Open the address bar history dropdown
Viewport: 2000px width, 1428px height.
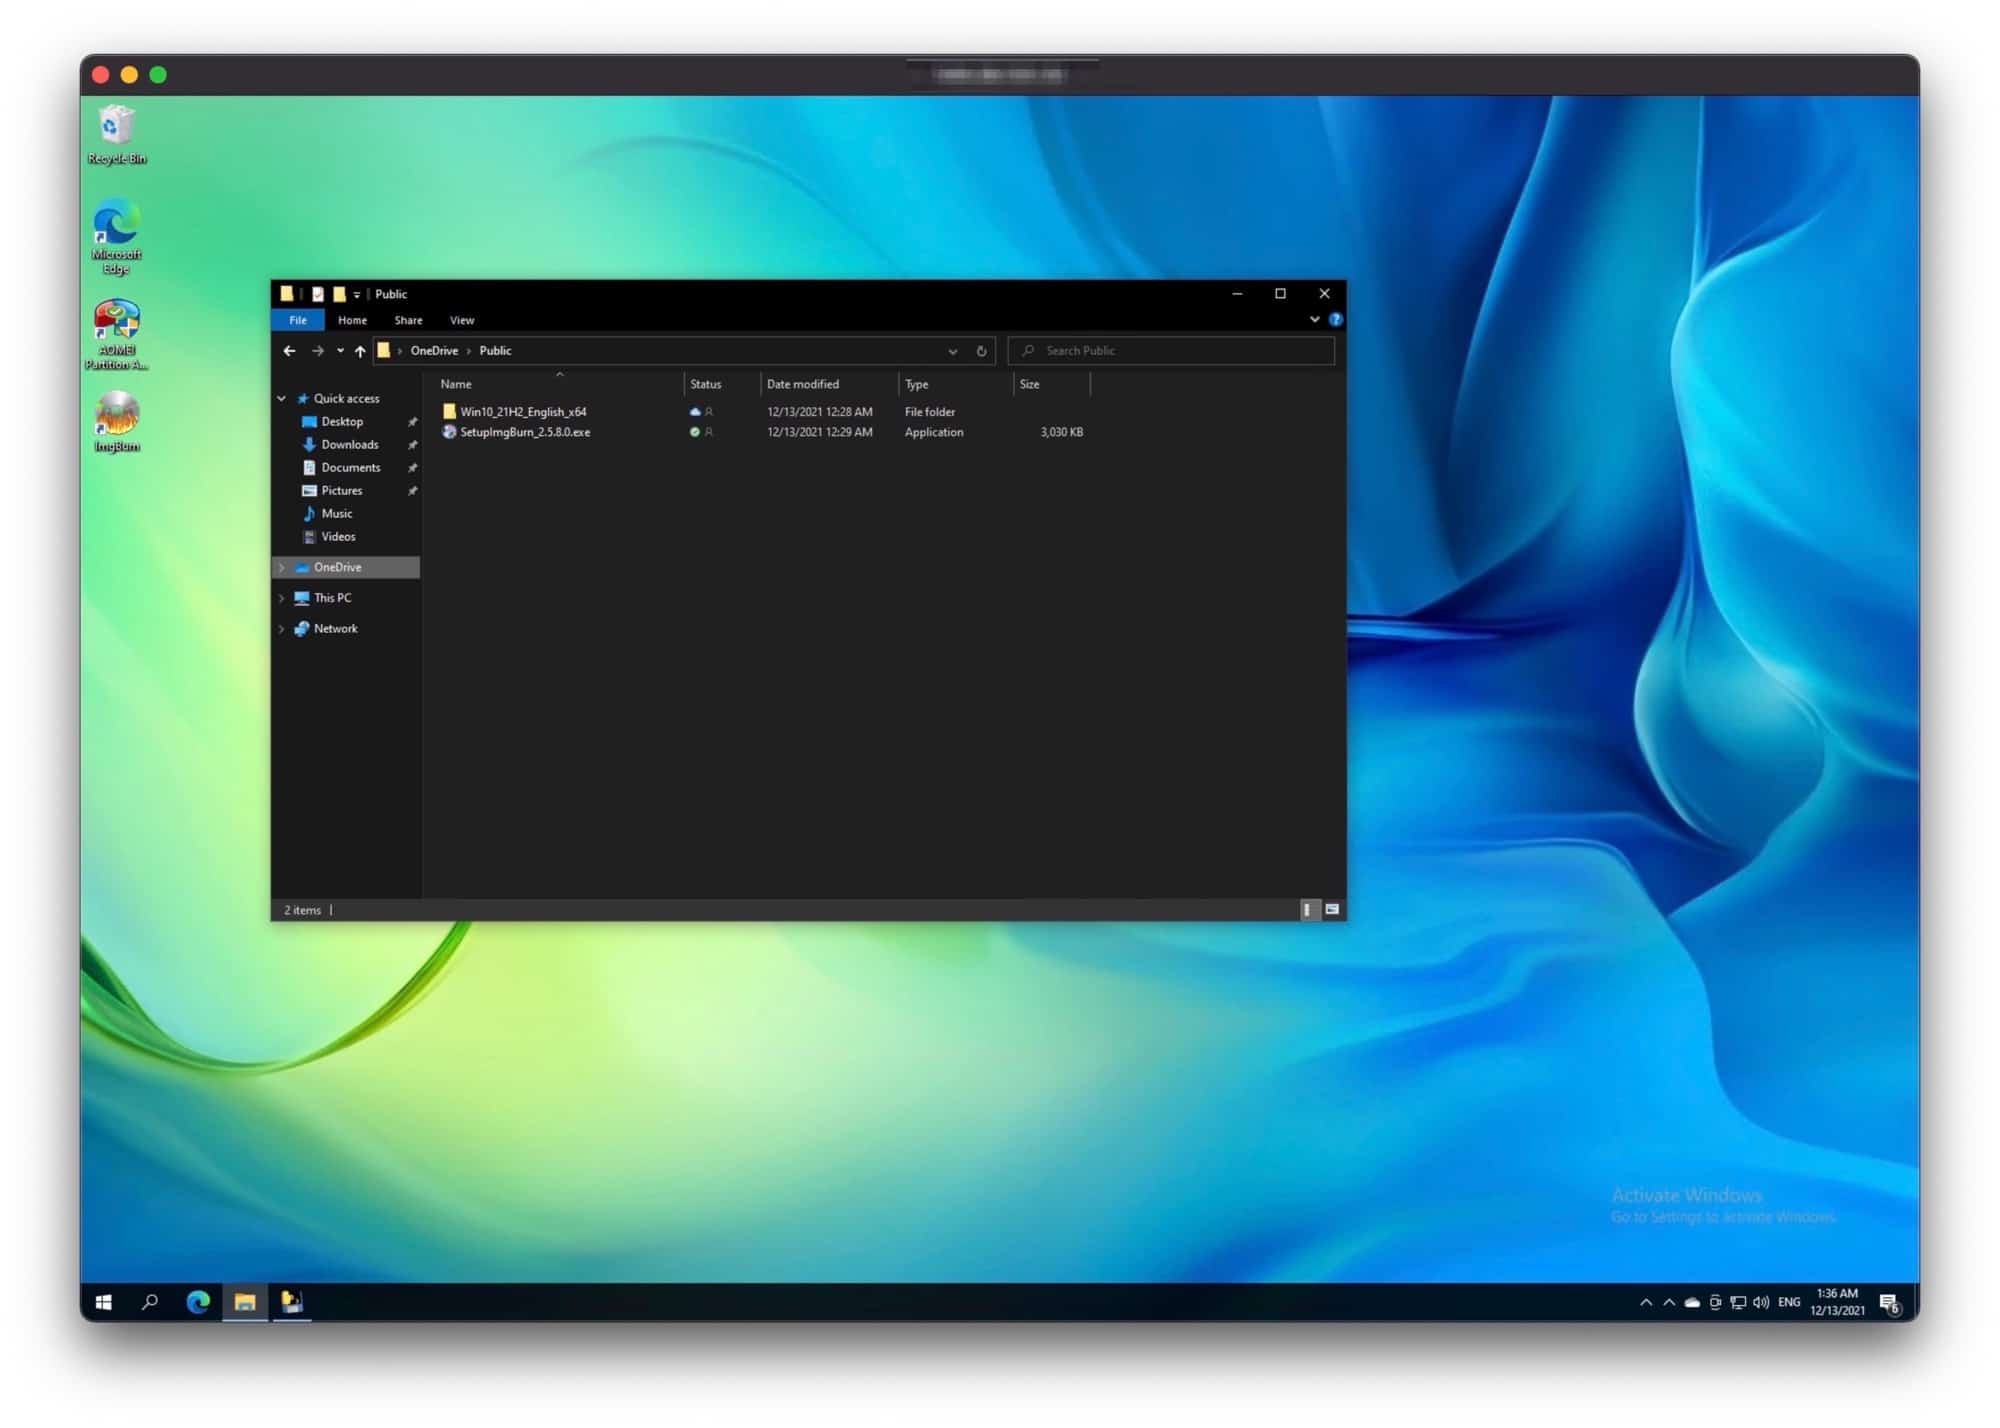(952, 351)
